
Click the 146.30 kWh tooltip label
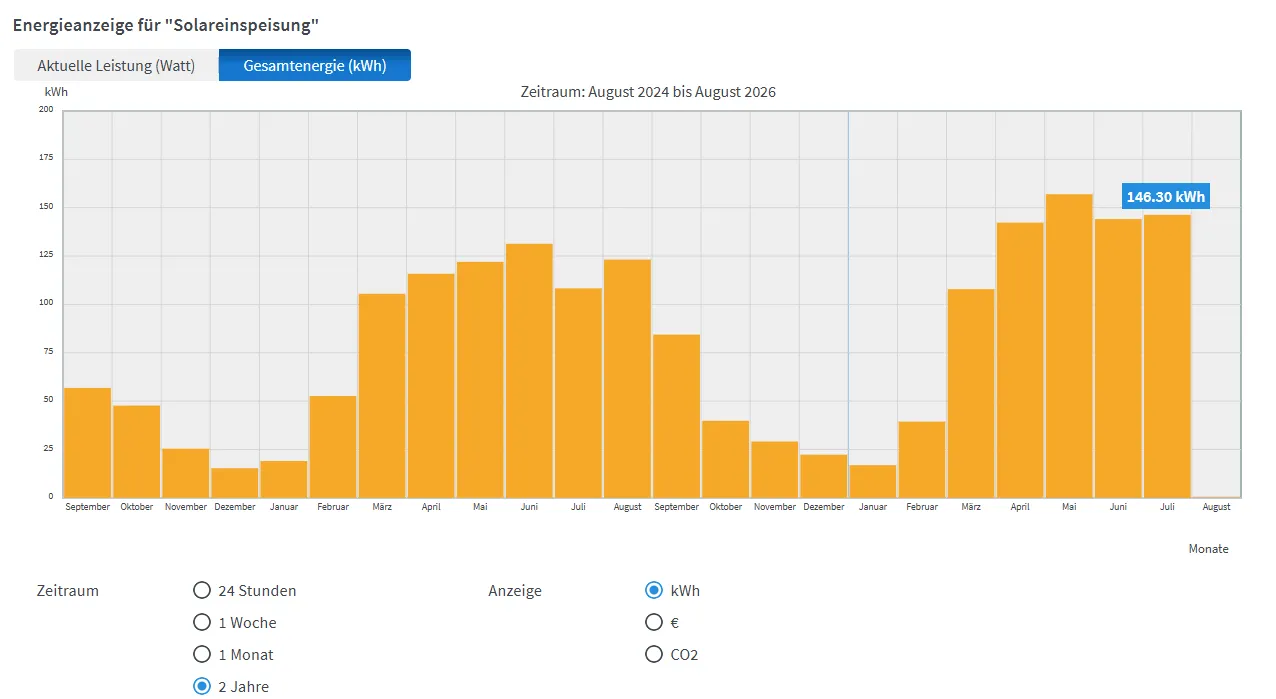pyautogui.click(x=1166, y=197)
